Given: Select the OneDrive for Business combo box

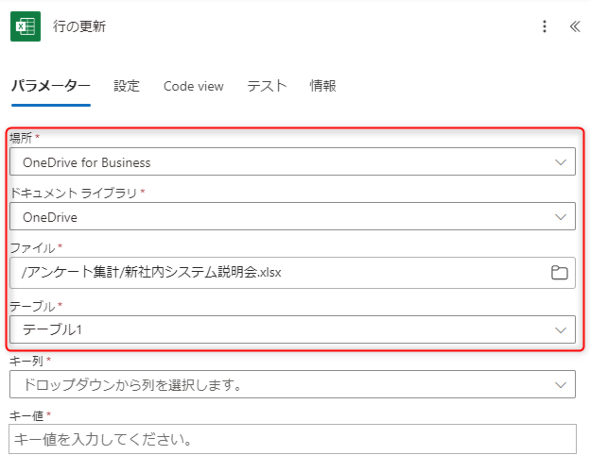Looking at the screenshot, I should coord(292,162).
